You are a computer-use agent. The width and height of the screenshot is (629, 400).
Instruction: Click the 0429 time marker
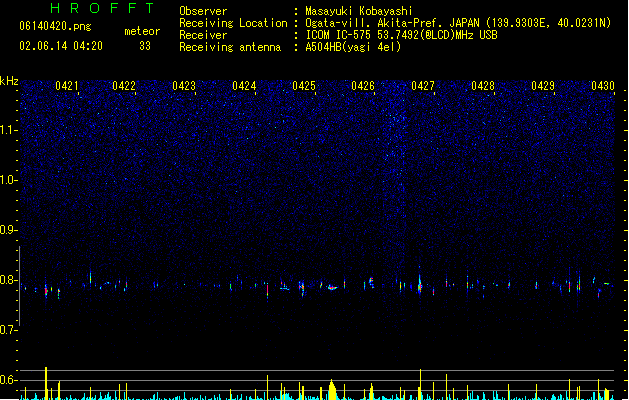[x=543, y=86]
